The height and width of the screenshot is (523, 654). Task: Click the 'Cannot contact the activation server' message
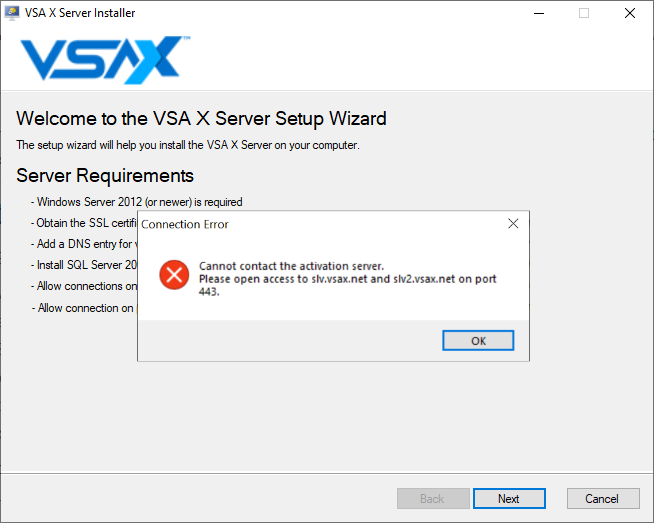coord(291,266)
